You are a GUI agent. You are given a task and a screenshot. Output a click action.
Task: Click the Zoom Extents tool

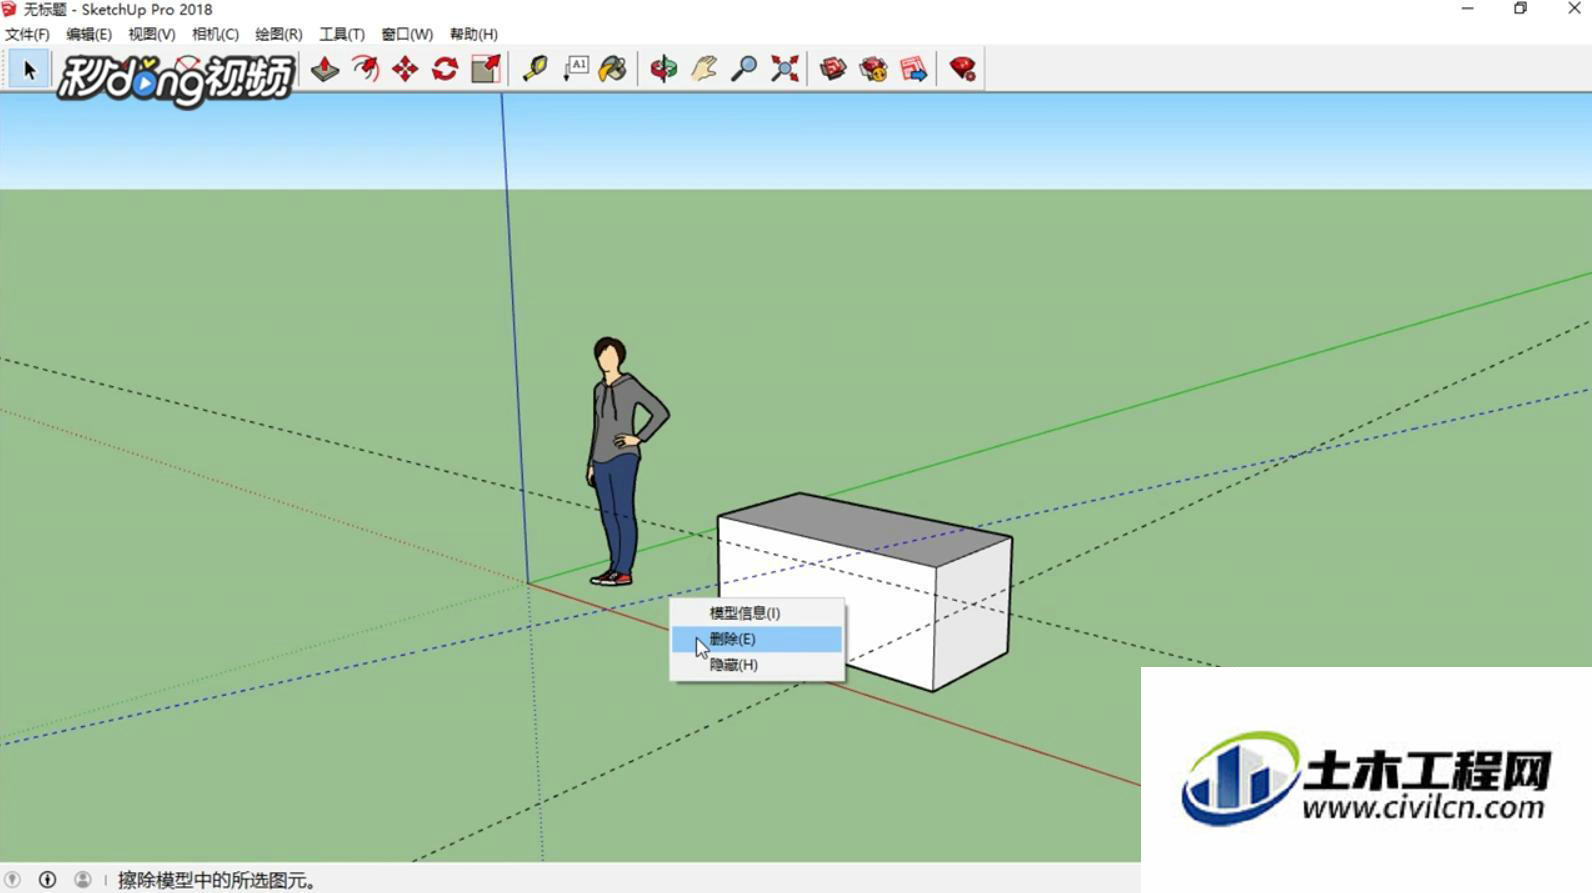pyautogui.click(x=785, y=69)
